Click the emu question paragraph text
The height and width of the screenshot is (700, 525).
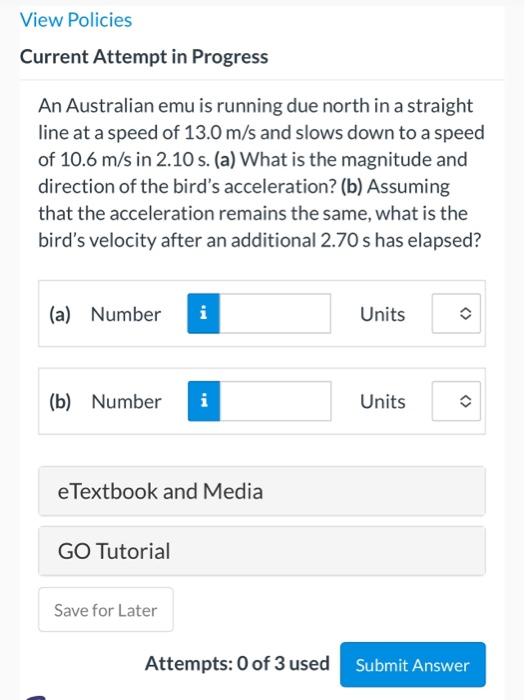click(x=261, y=173)
